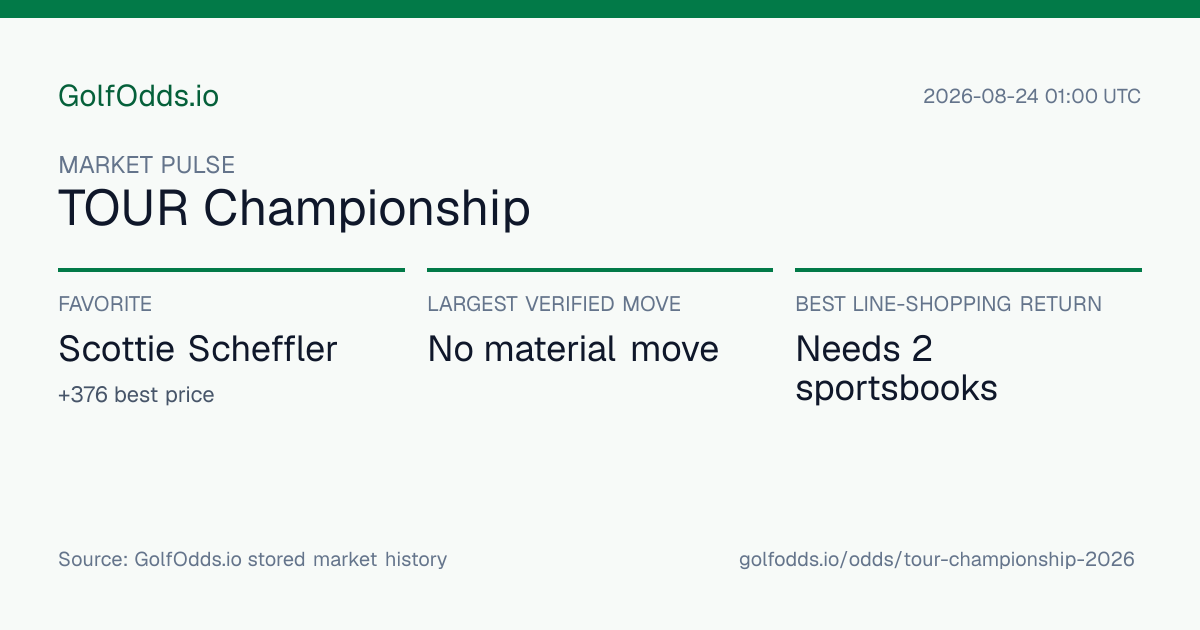
Task: Click the word Championship in title
Action: coord(367,208)
